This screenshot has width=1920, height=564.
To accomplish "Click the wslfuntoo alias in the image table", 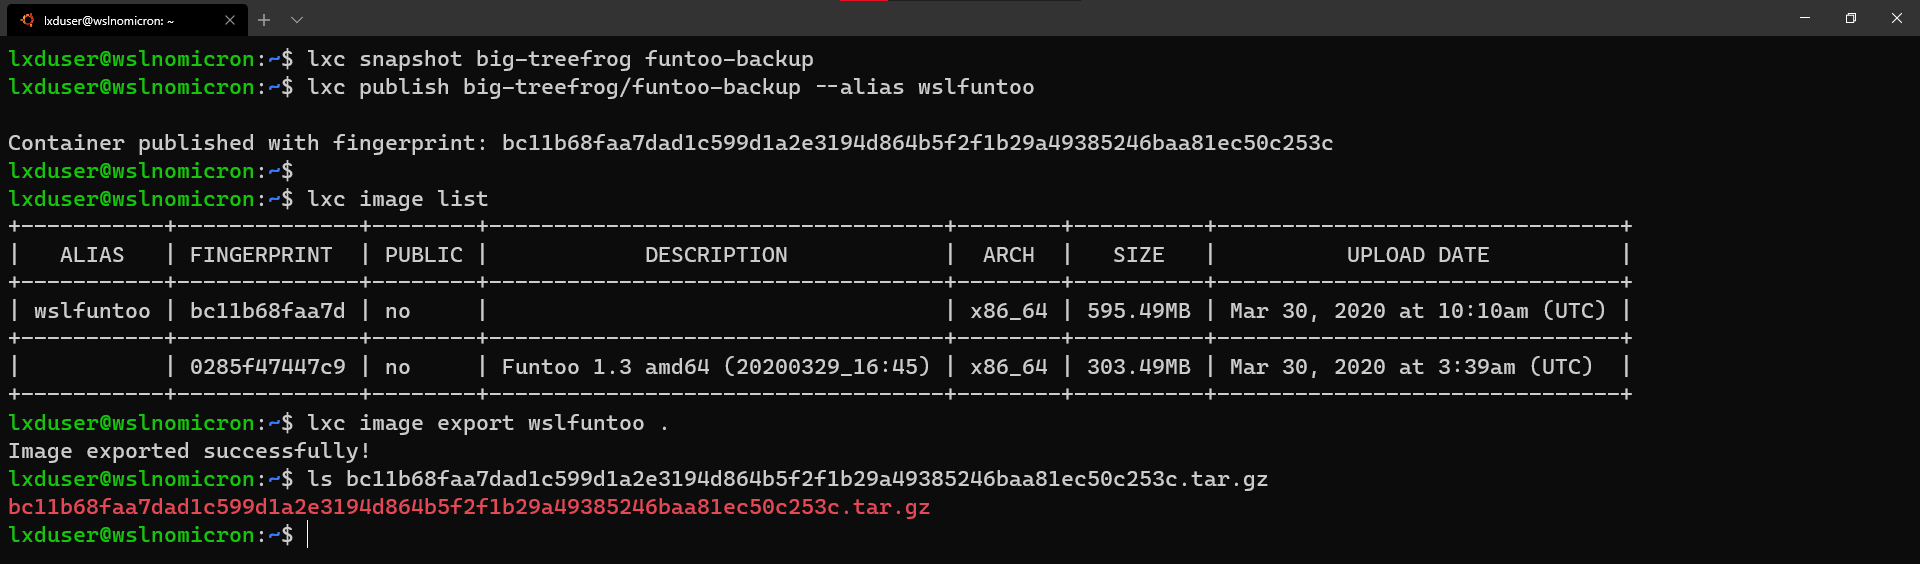I will (92, 311).
